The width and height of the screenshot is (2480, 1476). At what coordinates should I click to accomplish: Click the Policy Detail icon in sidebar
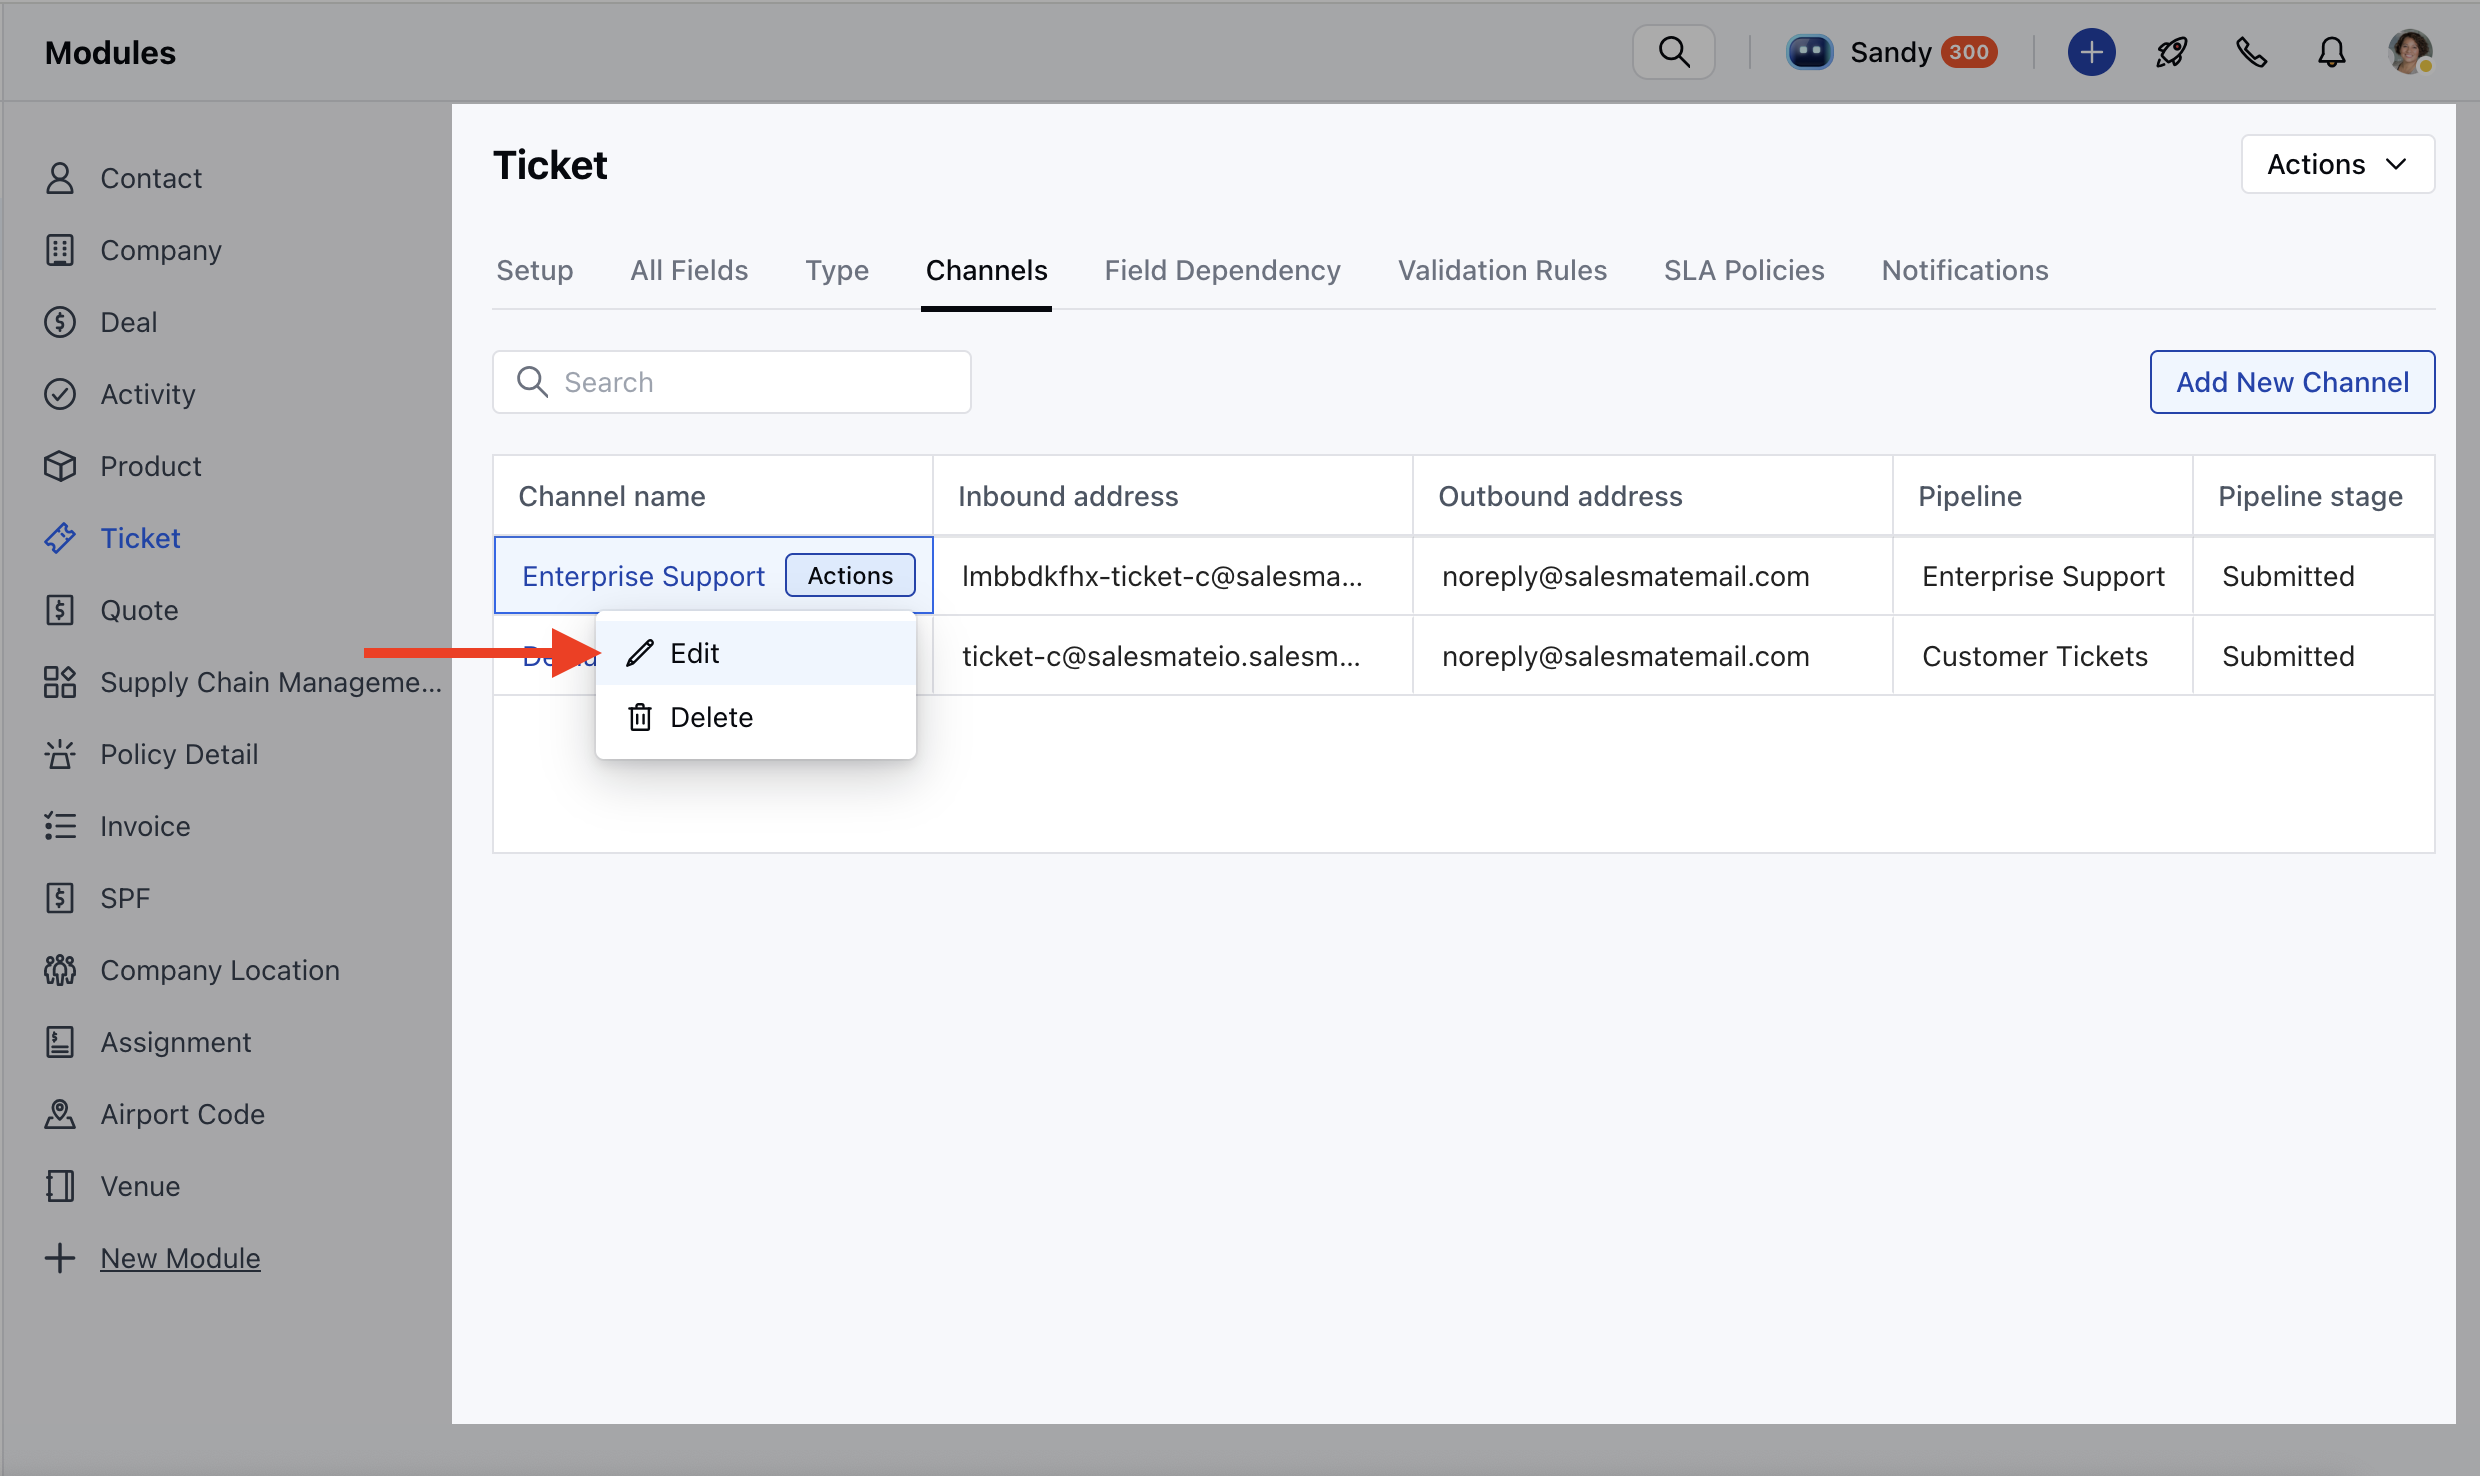pos(60,754)
